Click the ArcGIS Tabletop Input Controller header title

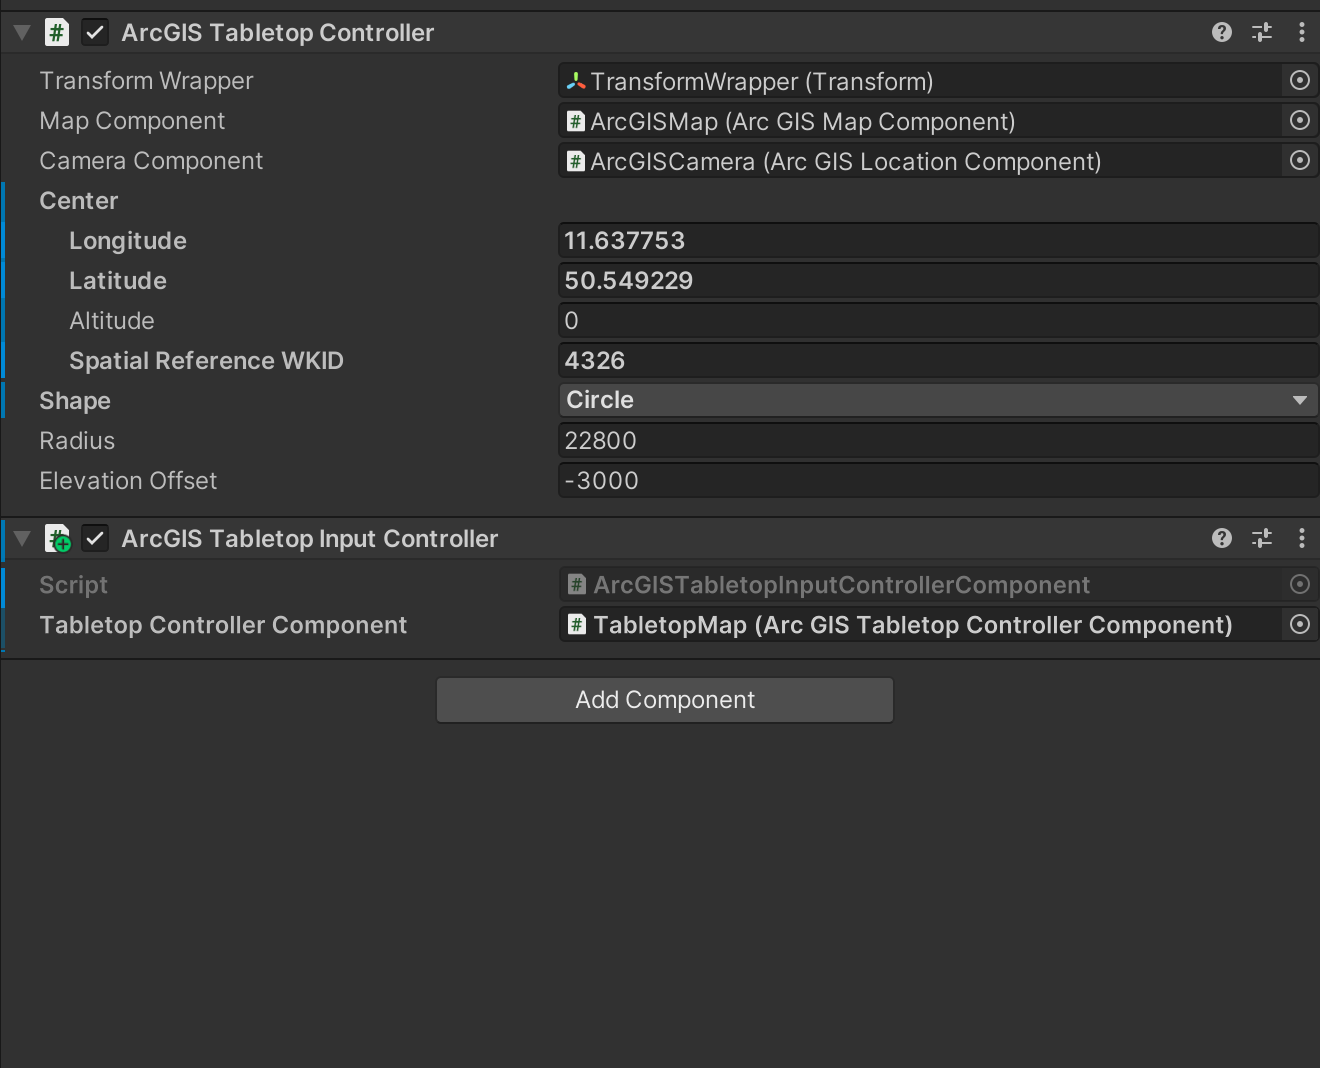(310, 539)
